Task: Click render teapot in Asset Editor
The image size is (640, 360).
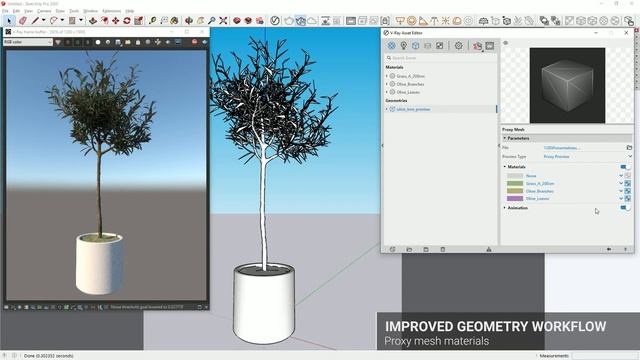Action: (x=477, y=46)
